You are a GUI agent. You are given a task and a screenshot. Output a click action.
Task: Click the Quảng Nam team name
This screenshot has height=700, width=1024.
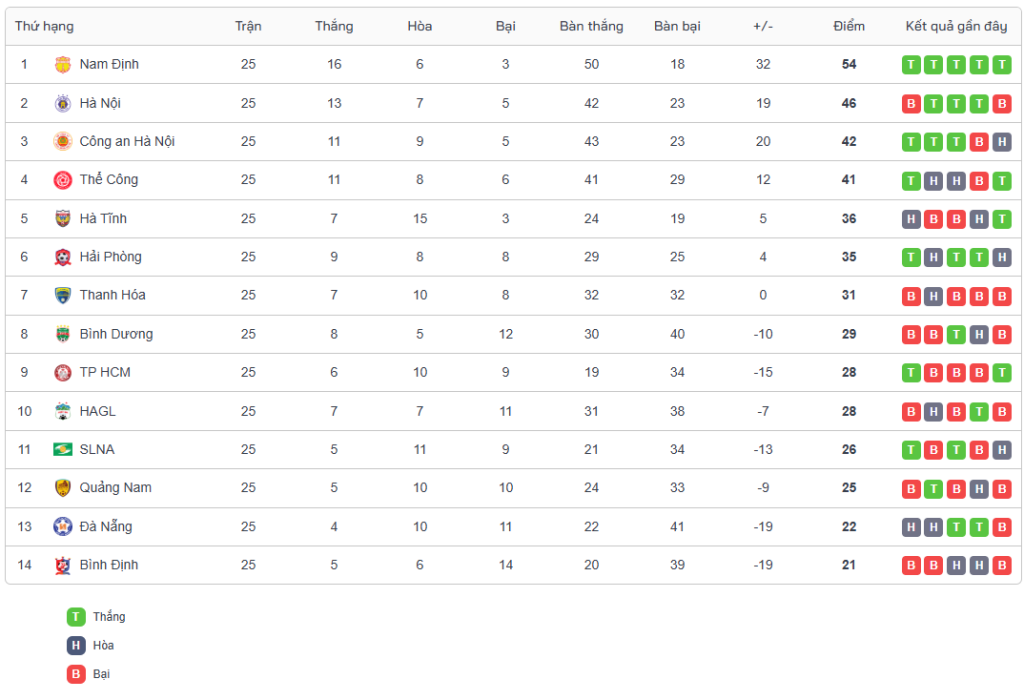tap(116, 488)
